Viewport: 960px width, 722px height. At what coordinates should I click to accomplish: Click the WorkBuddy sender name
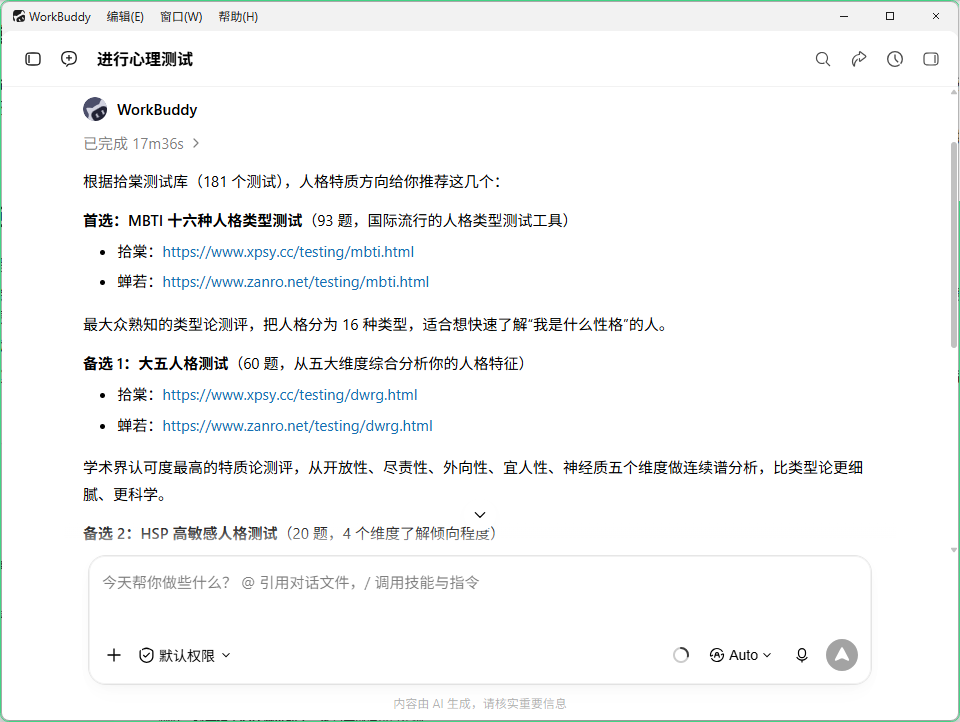click(x=157, y=110)
